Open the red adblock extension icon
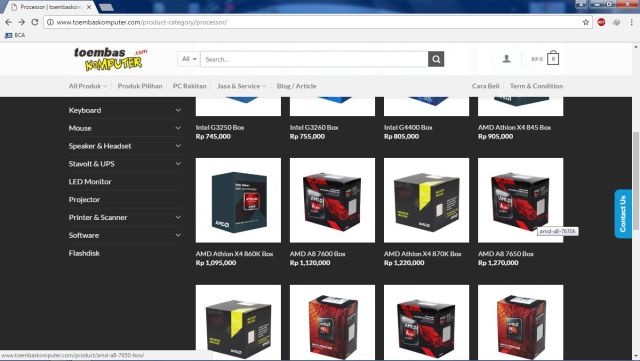The height and width of the screenshot is (361, 640). [601, 22]
